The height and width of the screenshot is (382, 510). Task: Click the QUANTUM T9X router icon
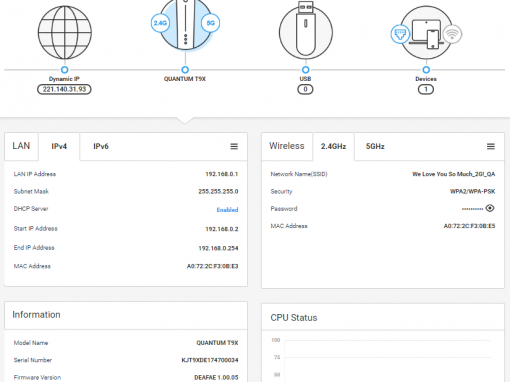point(185,24)
